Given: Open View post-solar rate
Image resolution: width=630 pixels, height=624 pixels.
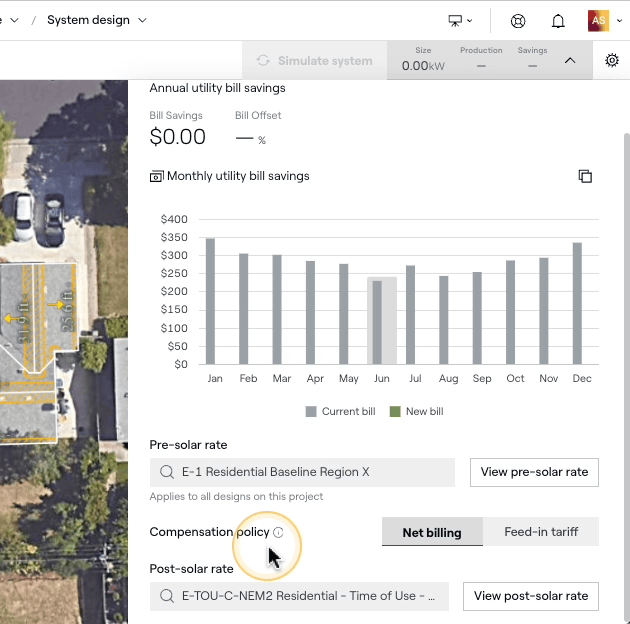Looking at the screenshot, I should pyautogui.click(x=531, y=596).
